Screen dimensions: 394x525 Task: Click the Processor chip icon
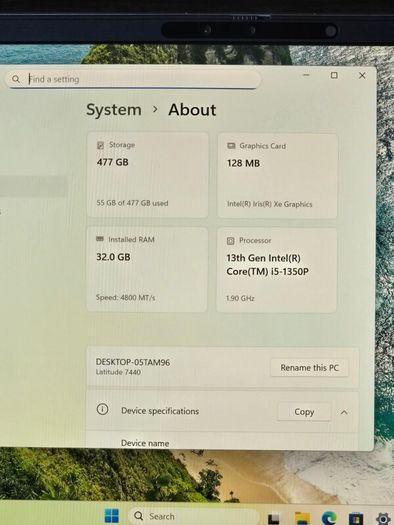pyautogui.click(x=230, y=241)
